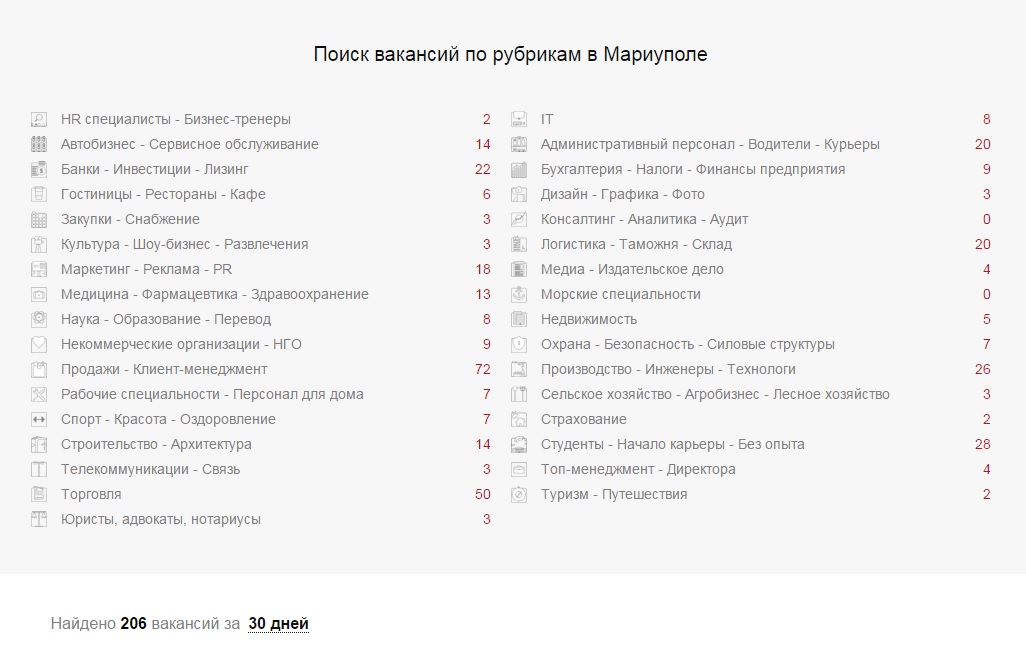Click the icon next to Туризм - Путешествия
The height and width of the screenshot is (654, 1026).
(519, 494)
